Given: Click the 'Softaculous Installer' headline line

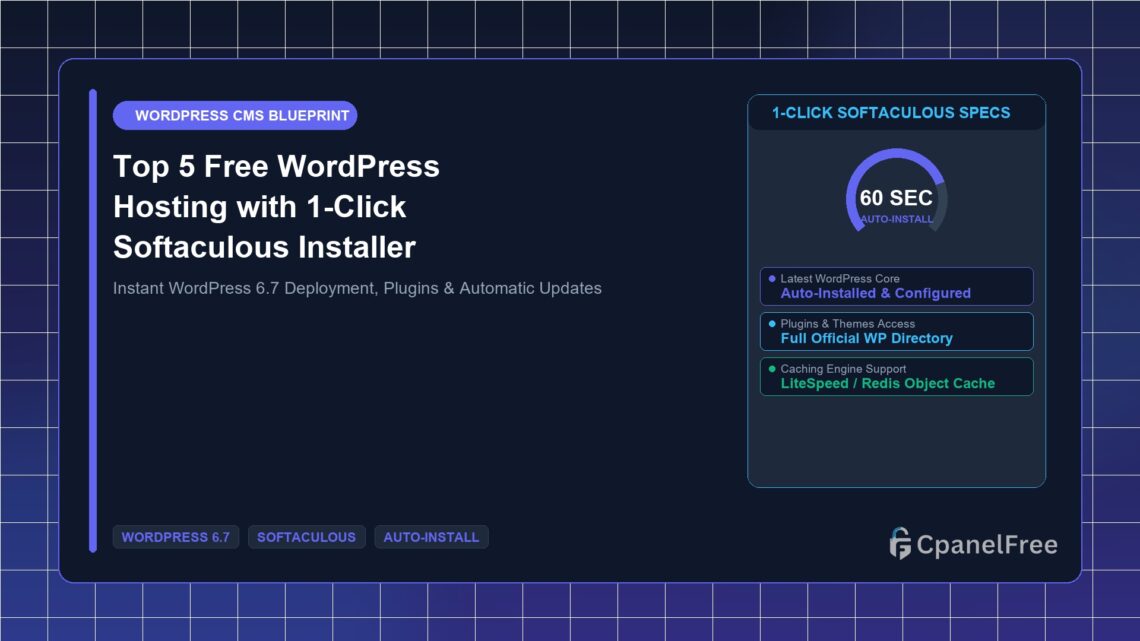Looking at the screenshot, I should pyautogui.click(x=265, y=247).
